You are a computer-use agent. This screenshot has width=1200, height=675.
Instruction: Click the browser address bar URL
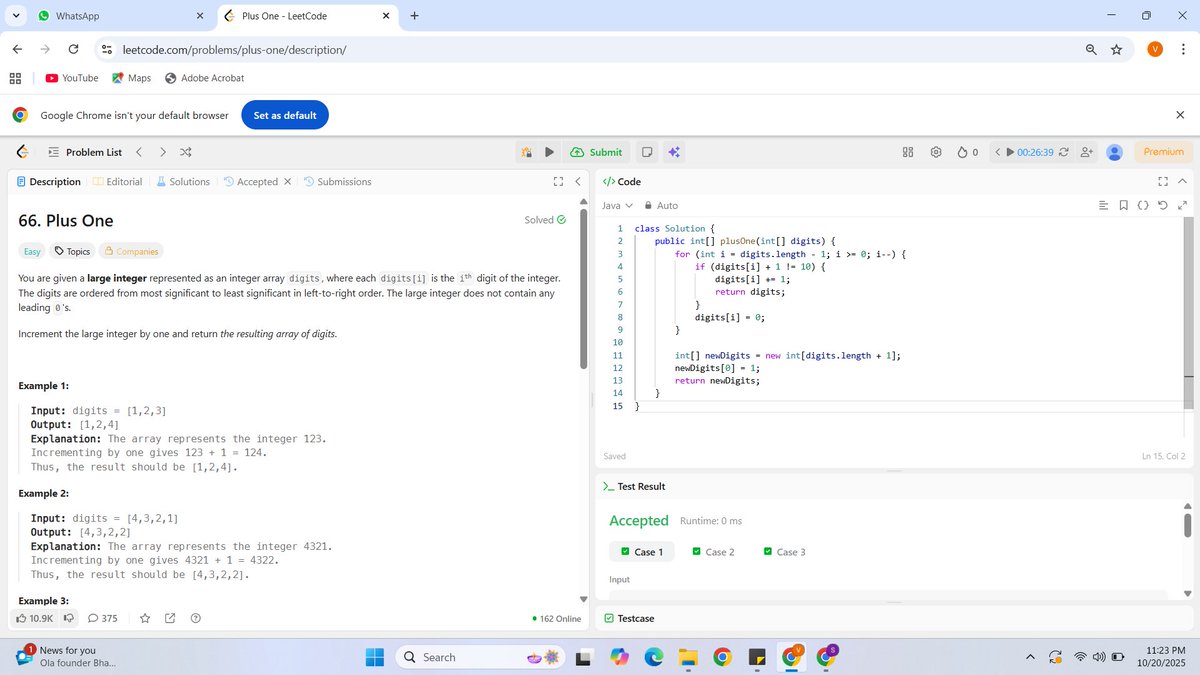click(234, 49)
